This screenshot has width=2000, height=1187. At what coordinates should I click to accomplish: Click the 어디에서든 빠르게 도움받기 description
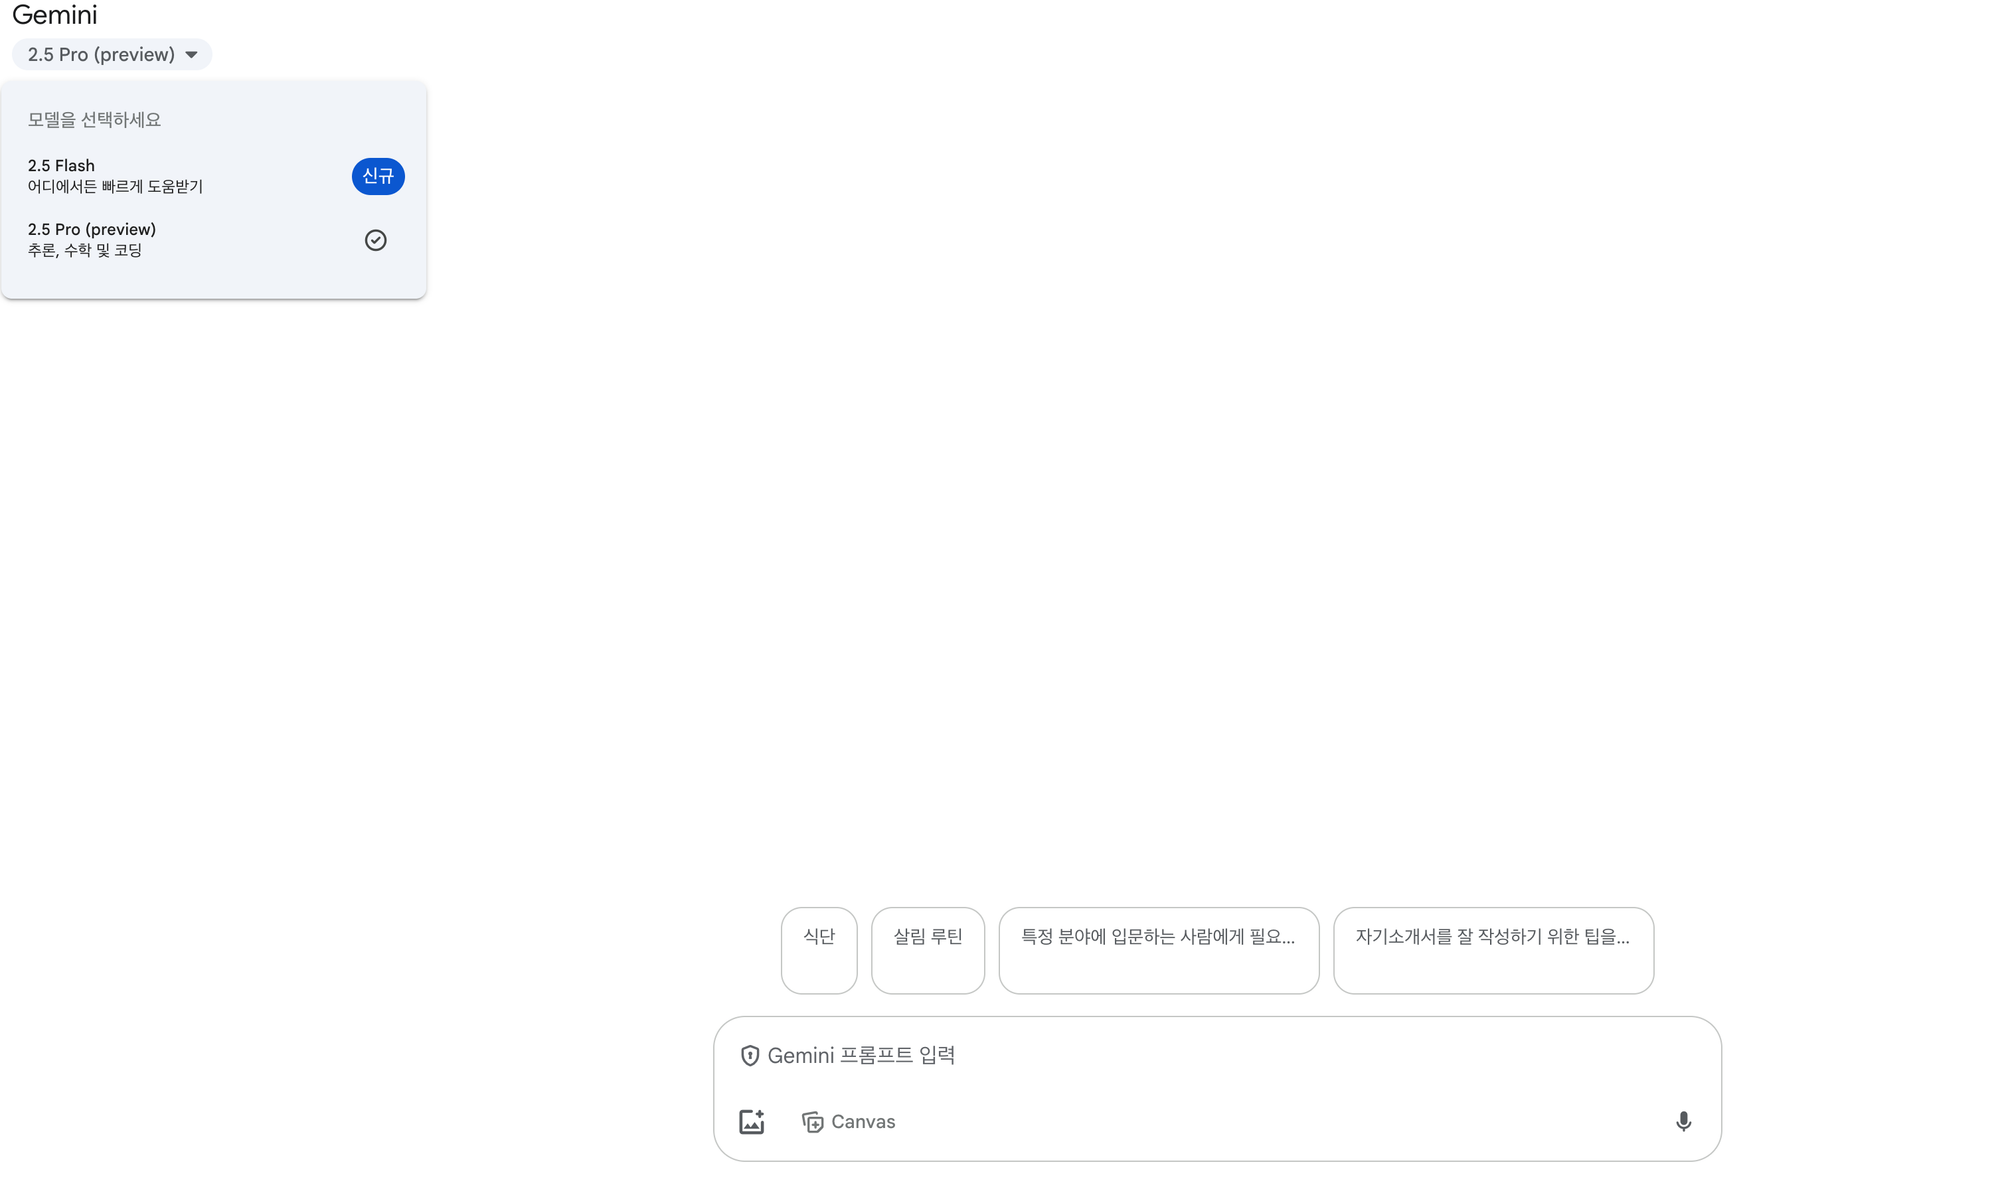click(x=115, y=187)
